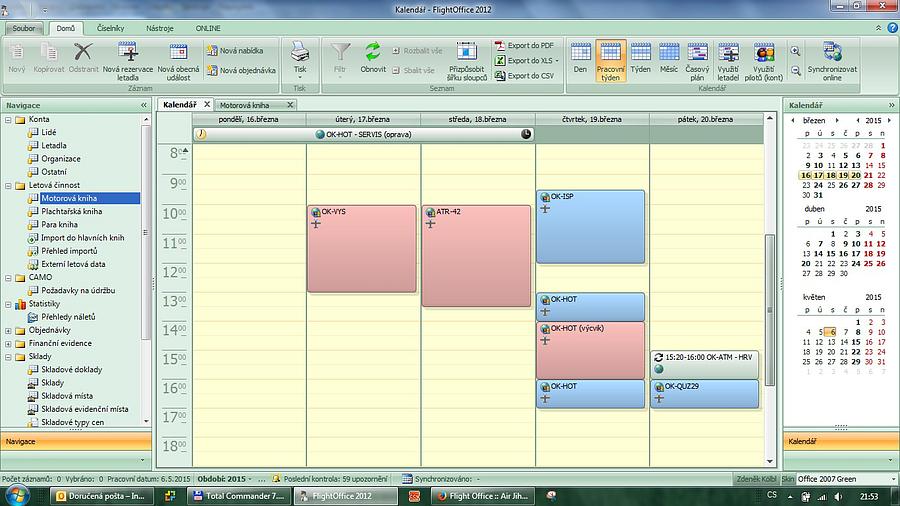This screenshot has width=900, height=506.
Task: Click Nová nabídka button
Action: coord(241,50)
